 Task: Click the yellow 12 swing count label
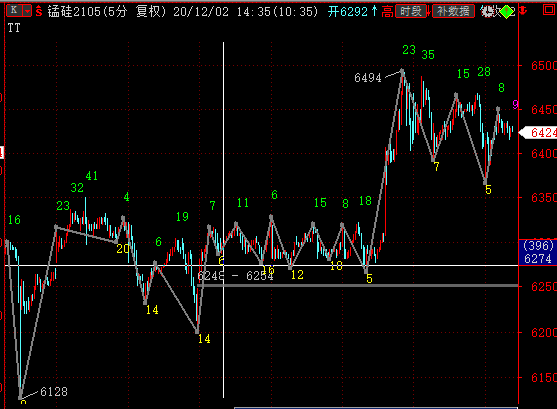point(297,274)
